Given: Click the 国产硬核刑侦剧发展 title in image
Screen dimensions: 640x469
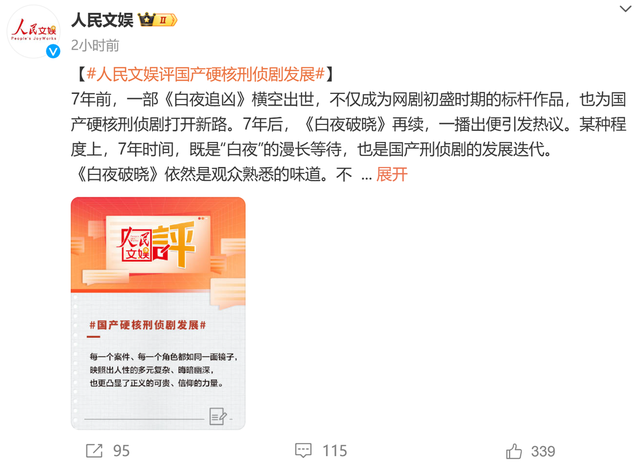Looking at the screenshot, I should [148, 325].
